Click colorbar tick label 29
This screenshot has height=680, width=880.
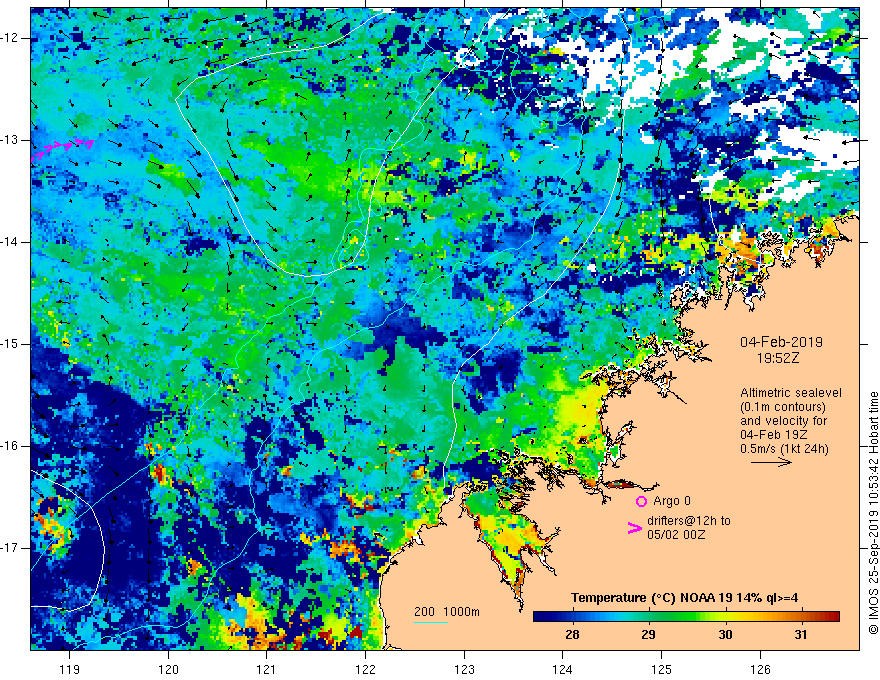648,635
